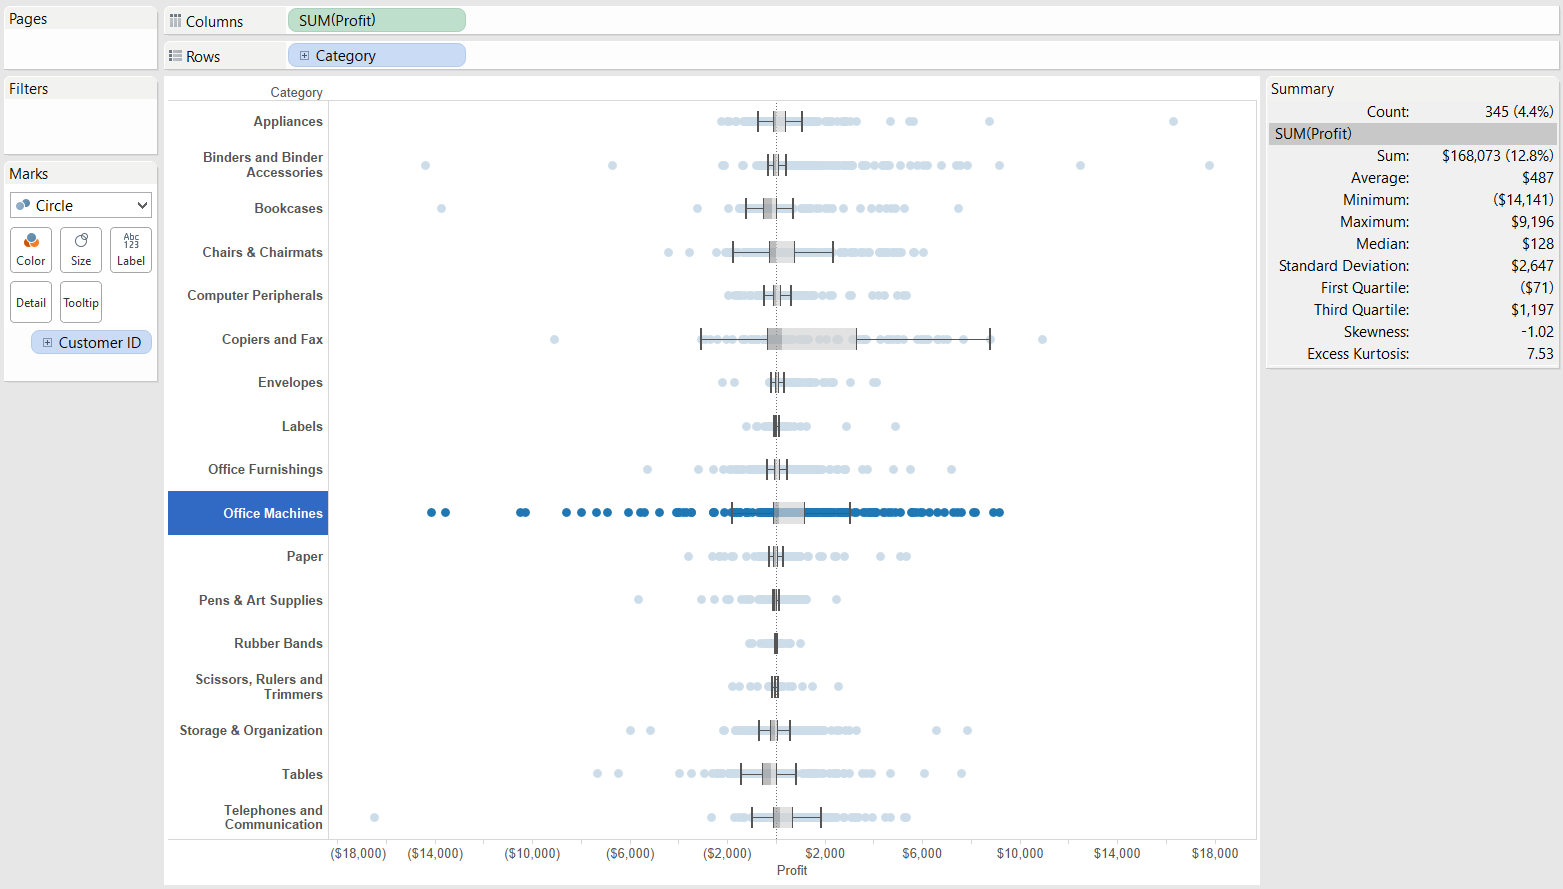Click the Detail button in Marks
Image resolution: width=1563 pixels, height=889 pixels.
click(x=31, y=302)
